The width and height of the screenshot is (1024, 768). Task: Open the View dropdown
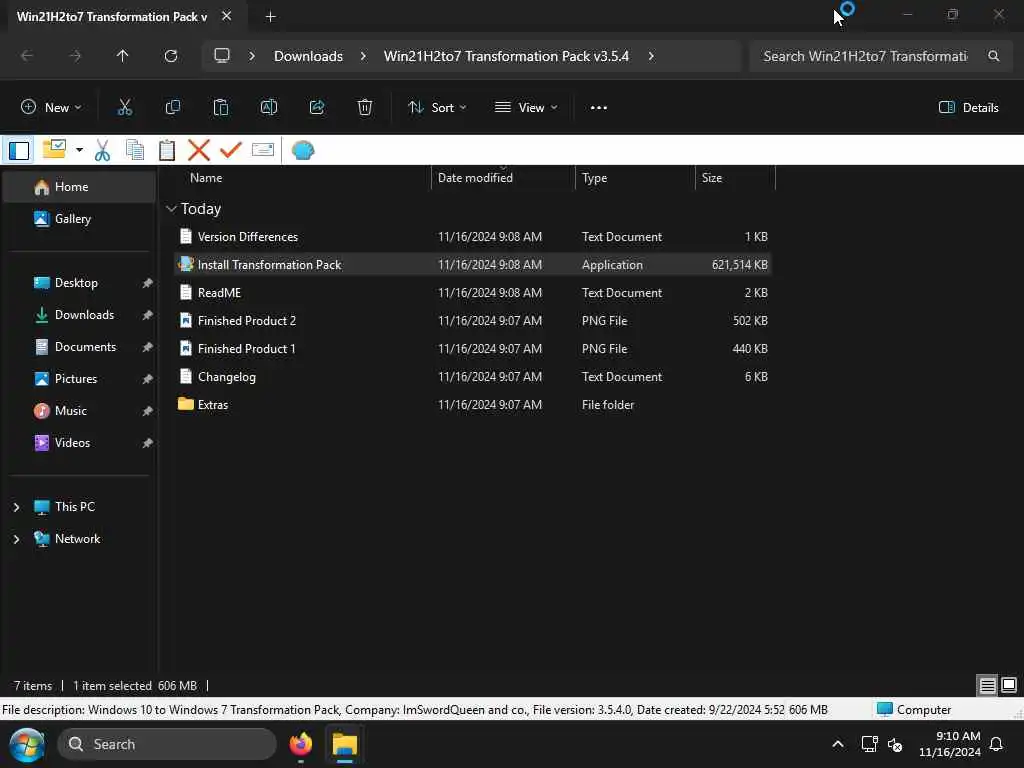526,108
